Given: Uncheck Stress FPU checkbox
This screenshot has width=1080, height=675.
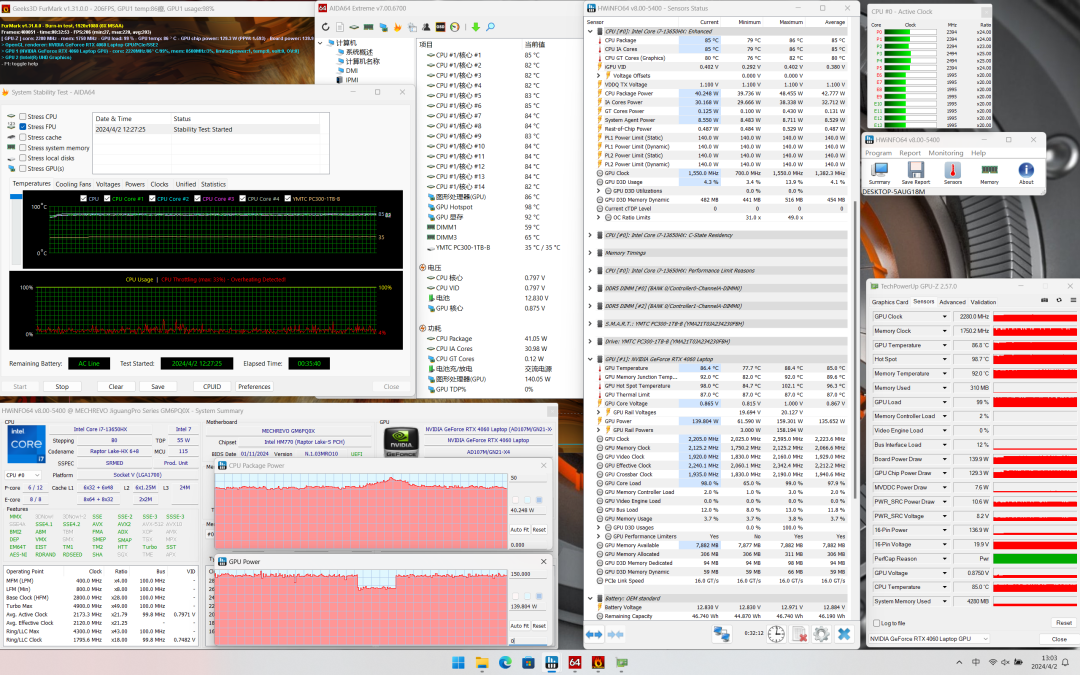Looking at the screenshot, I should click(x=23, y=127).
